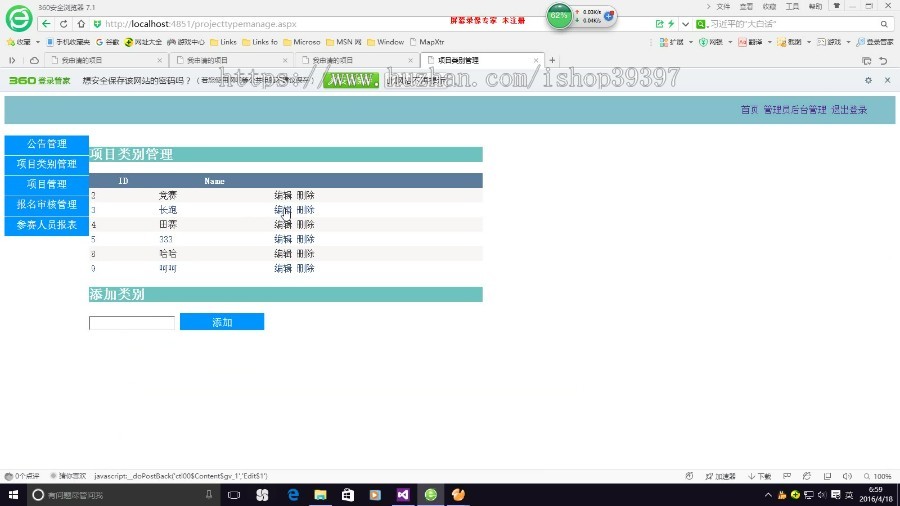Open the password bar settings gear
This screenshot has width=900, height=506.
(x=868, y=80)
